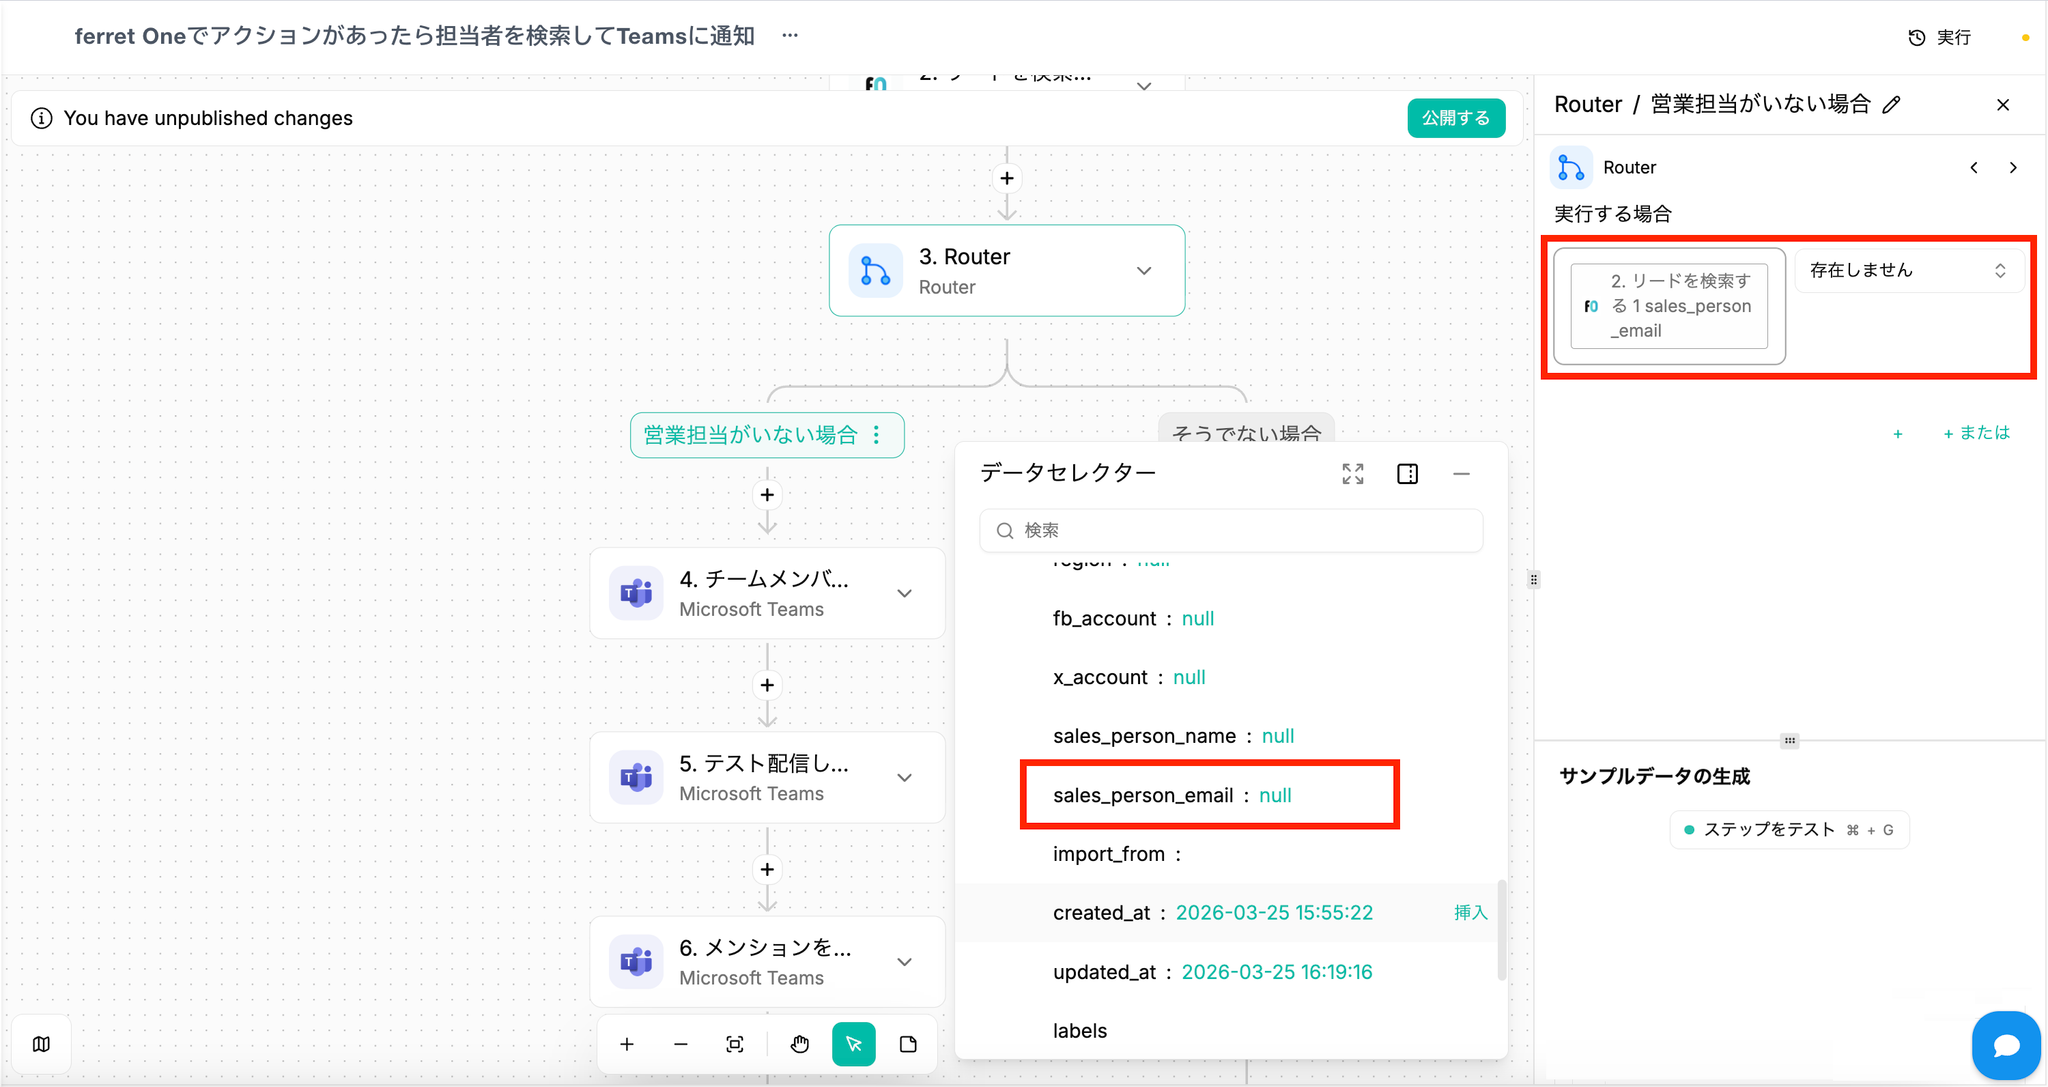The height and width of the screenshot is (1087, 2048).
Task: Edit the branch name with pencil icon
Action: [x=1891, y=105]
